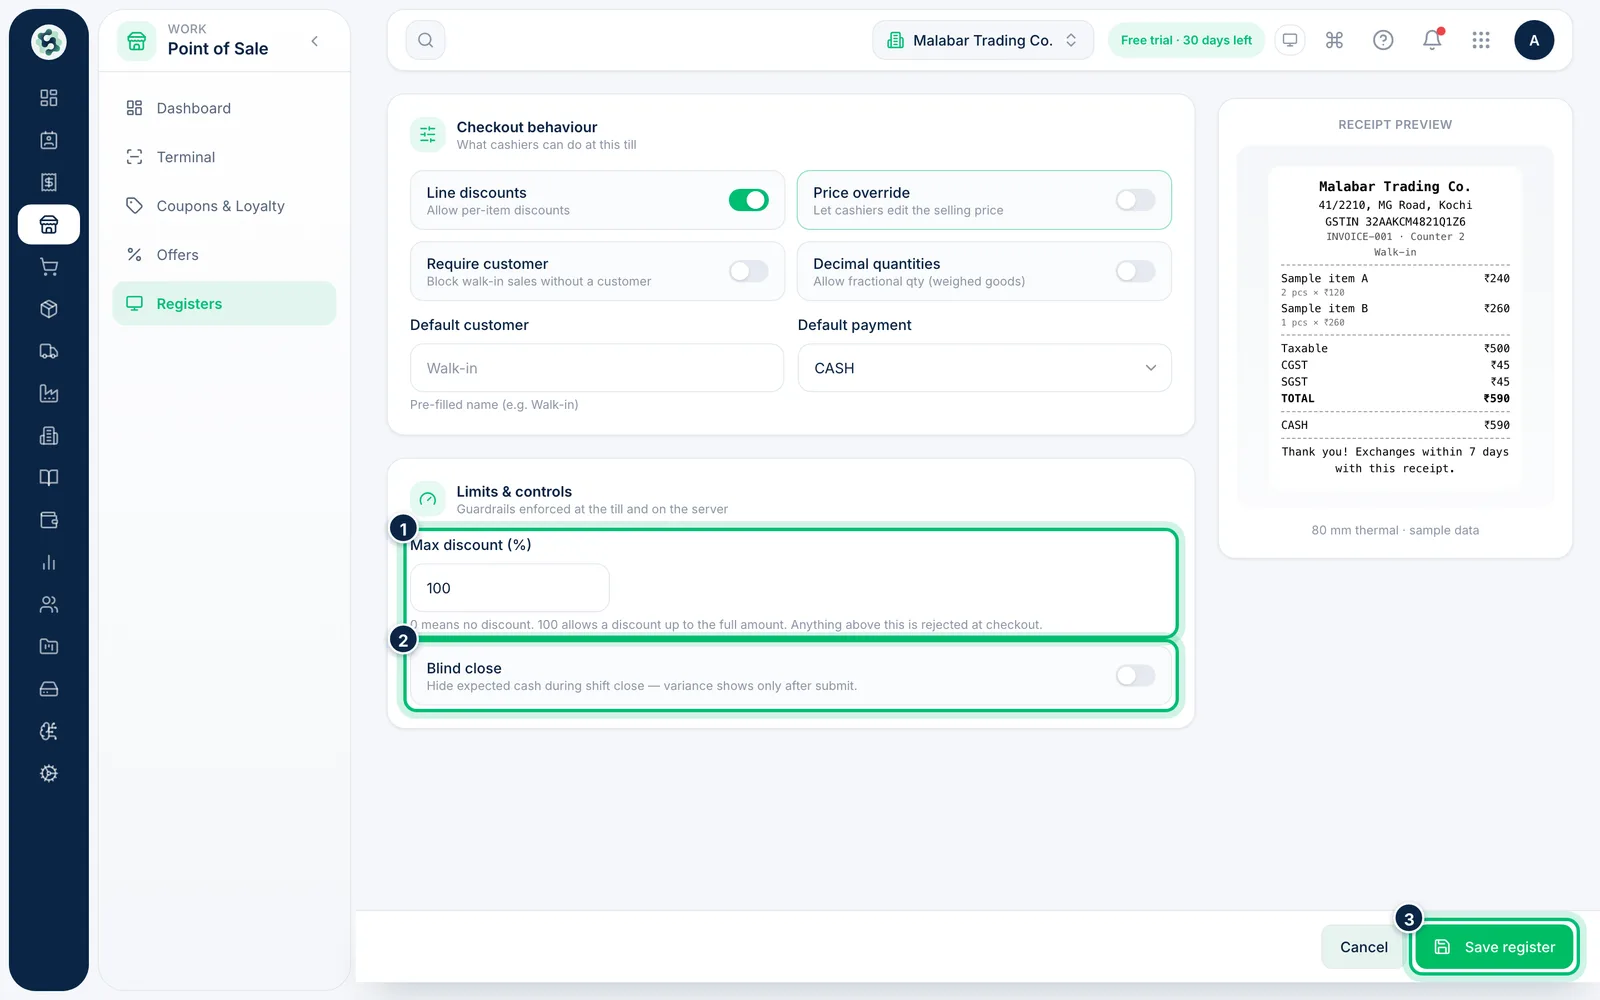1600x1000 pixels.
Task: Go to the Dashboard menu item
Action: pyautogui.click(x=224, y=108)
